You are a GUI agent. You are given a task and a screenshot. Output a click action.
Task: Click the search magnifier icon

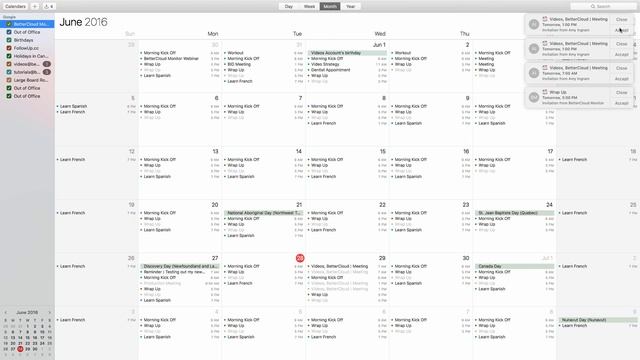[593, 7]
